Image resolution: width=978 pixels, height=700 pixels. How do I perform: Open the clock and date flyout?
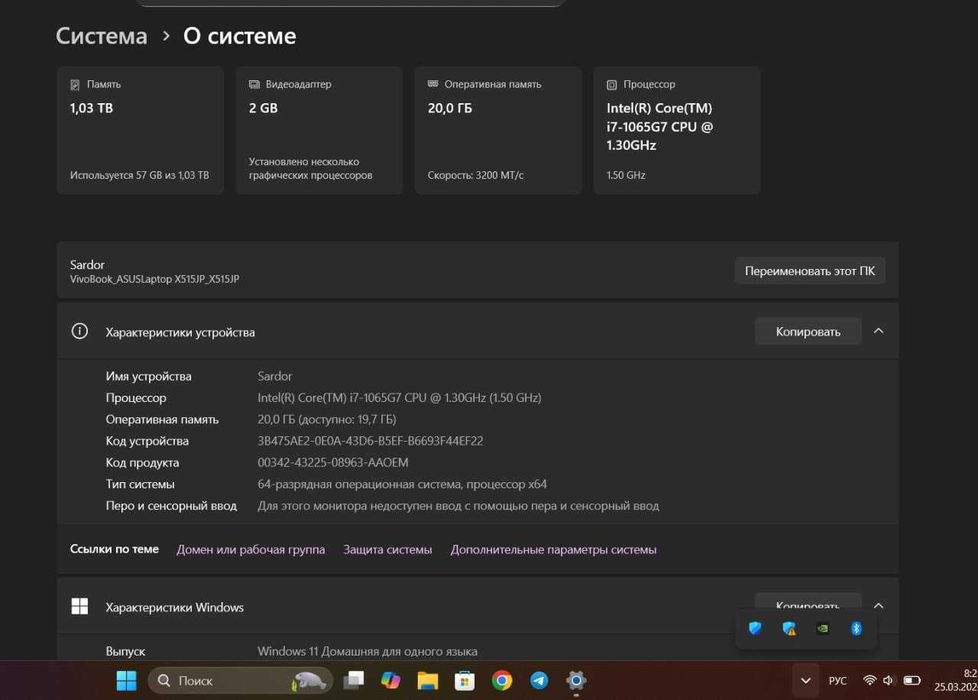click(x=955, y=680)
